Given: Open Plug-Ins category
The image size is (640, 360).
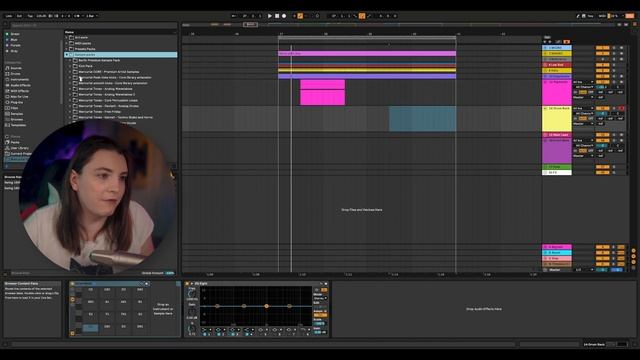Looking at the screenshot, I should click(17, 102).
